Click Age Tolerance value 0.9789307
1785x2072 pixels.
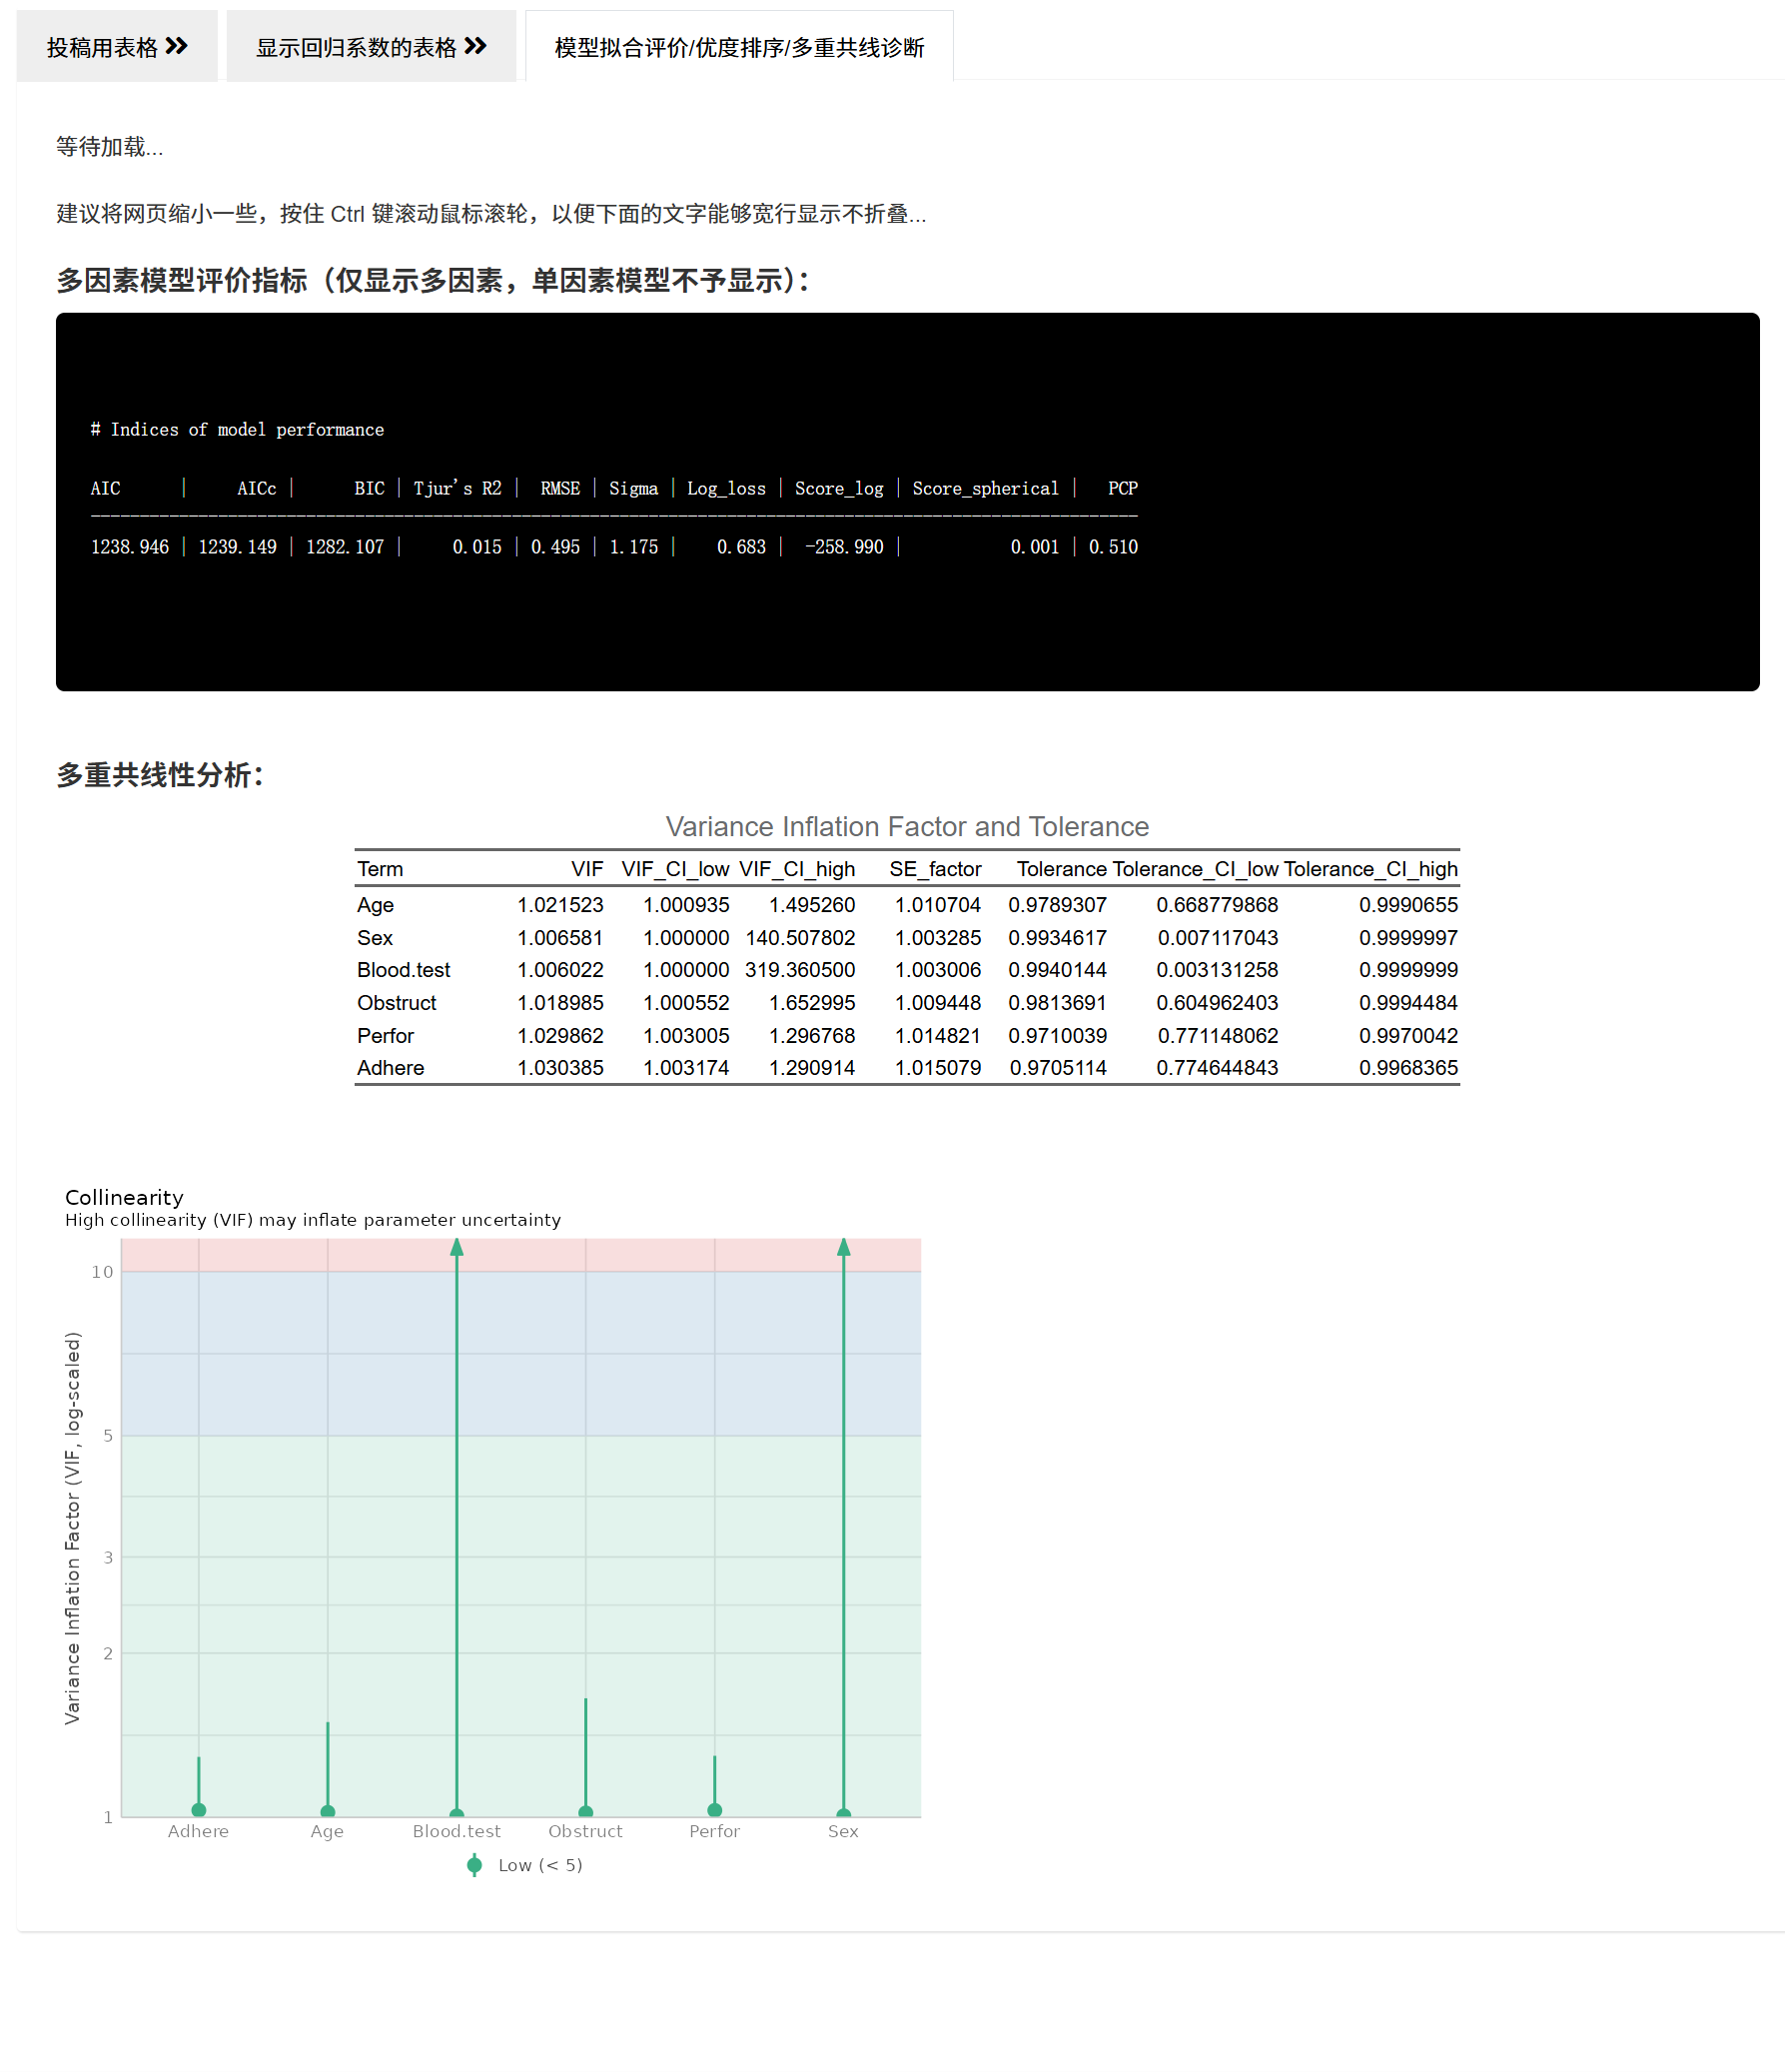click(x=1057, y=905)
